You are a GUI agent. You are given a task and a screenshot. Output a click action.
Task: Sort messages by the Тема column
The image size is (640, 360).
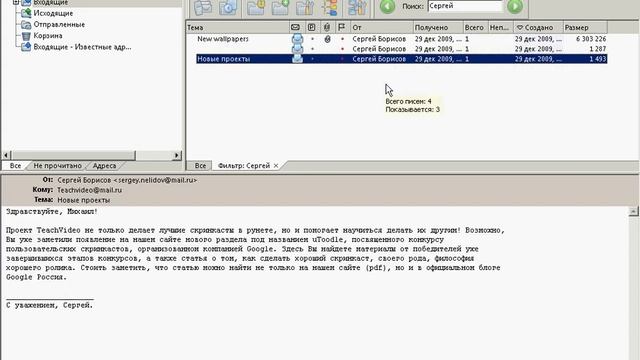click(238, 27)
